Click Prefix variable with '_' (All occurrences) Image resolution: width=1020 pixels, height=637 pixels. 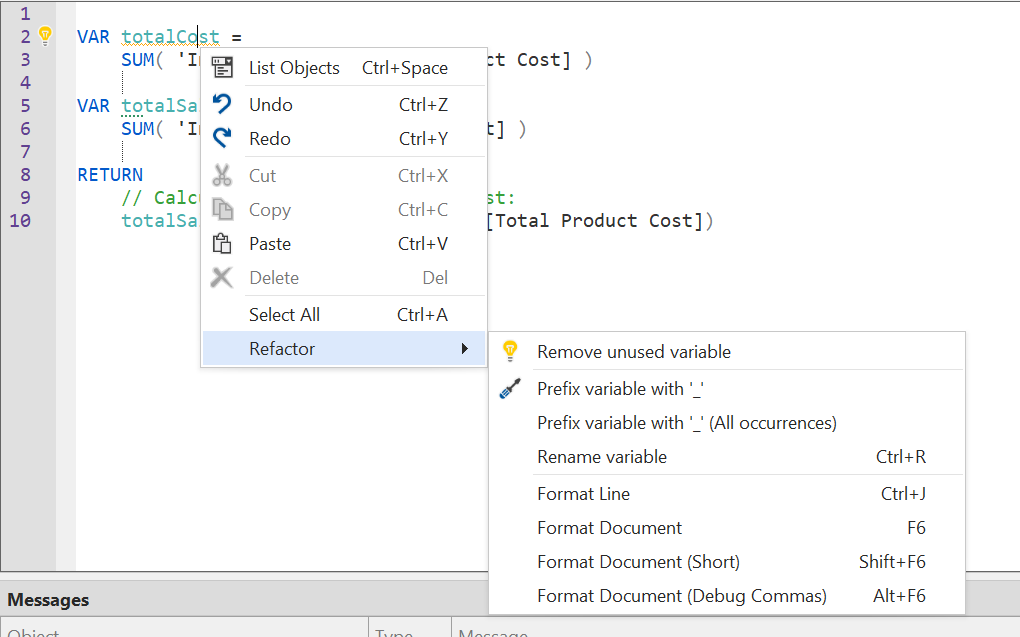tap(687, 422)
